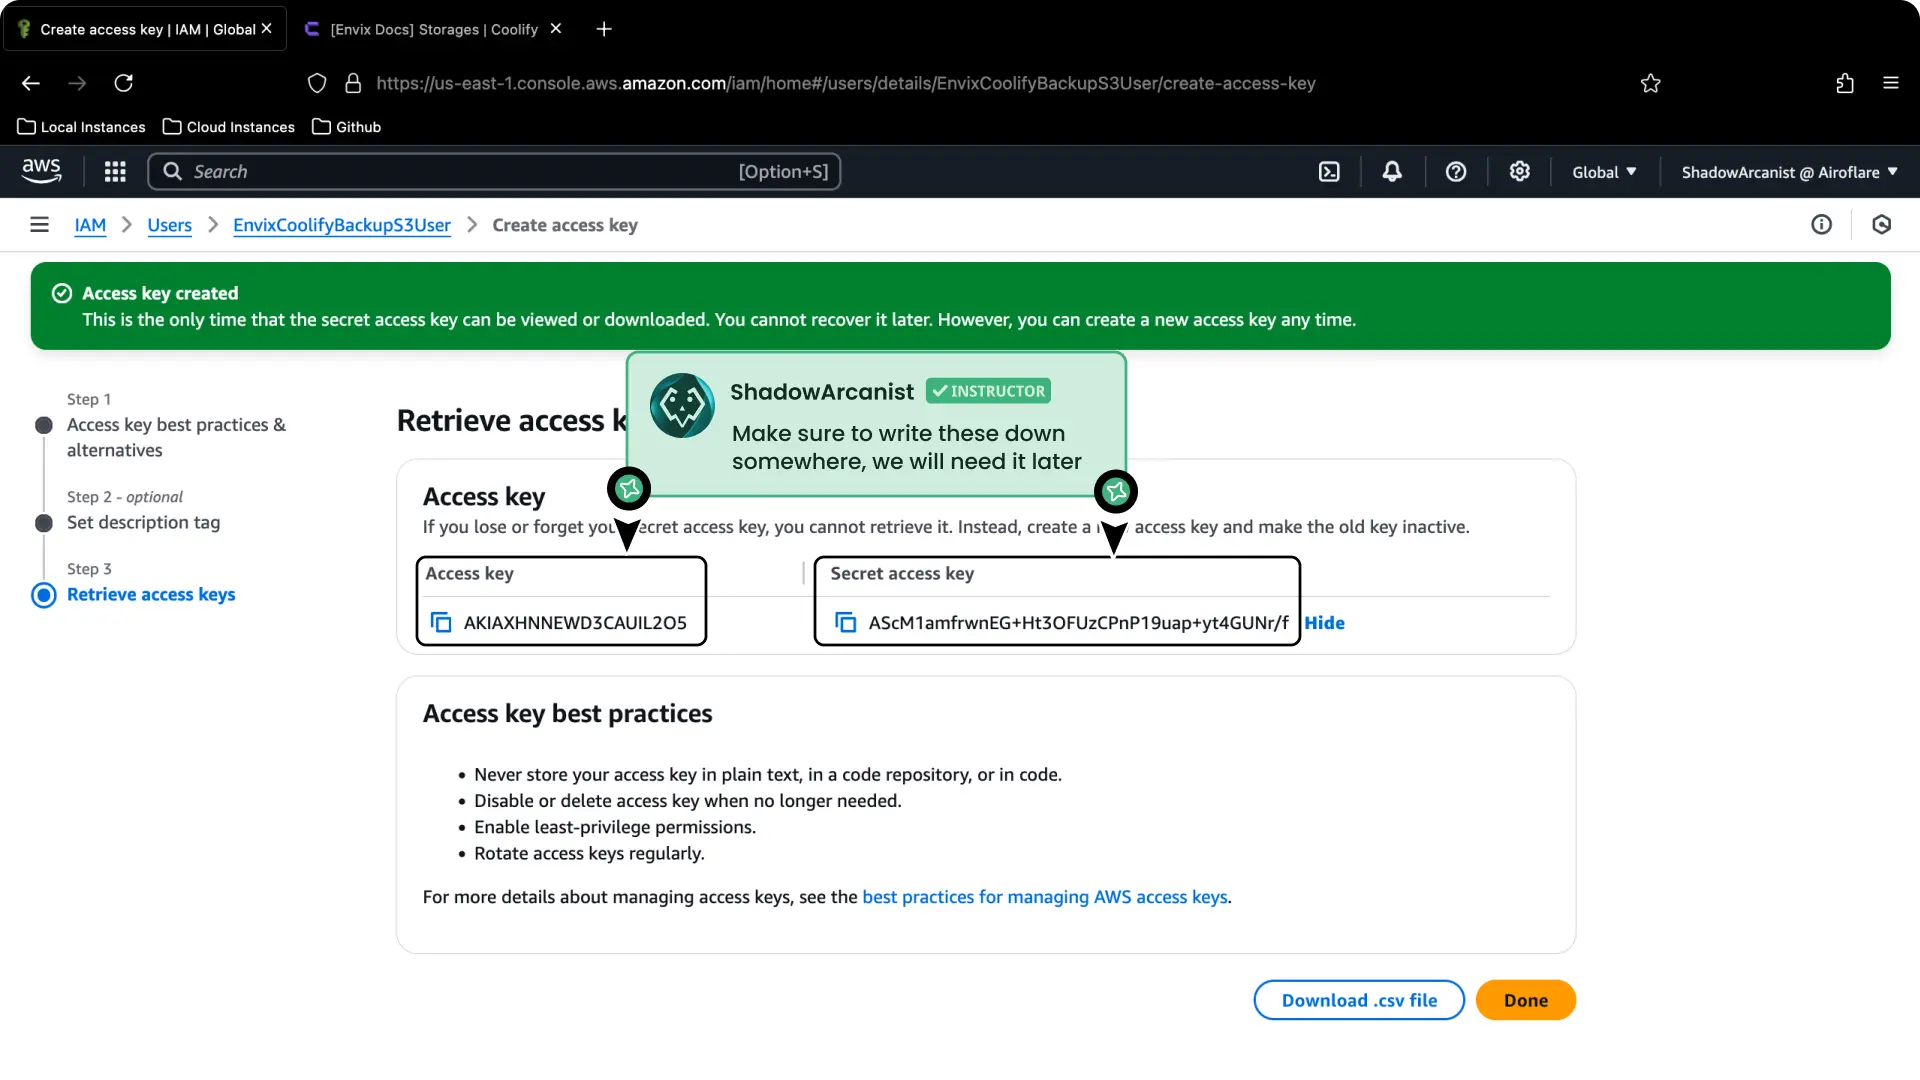Open the settings gear icon
Screen dimensions: 1920x1080
tap(1519, 171)
